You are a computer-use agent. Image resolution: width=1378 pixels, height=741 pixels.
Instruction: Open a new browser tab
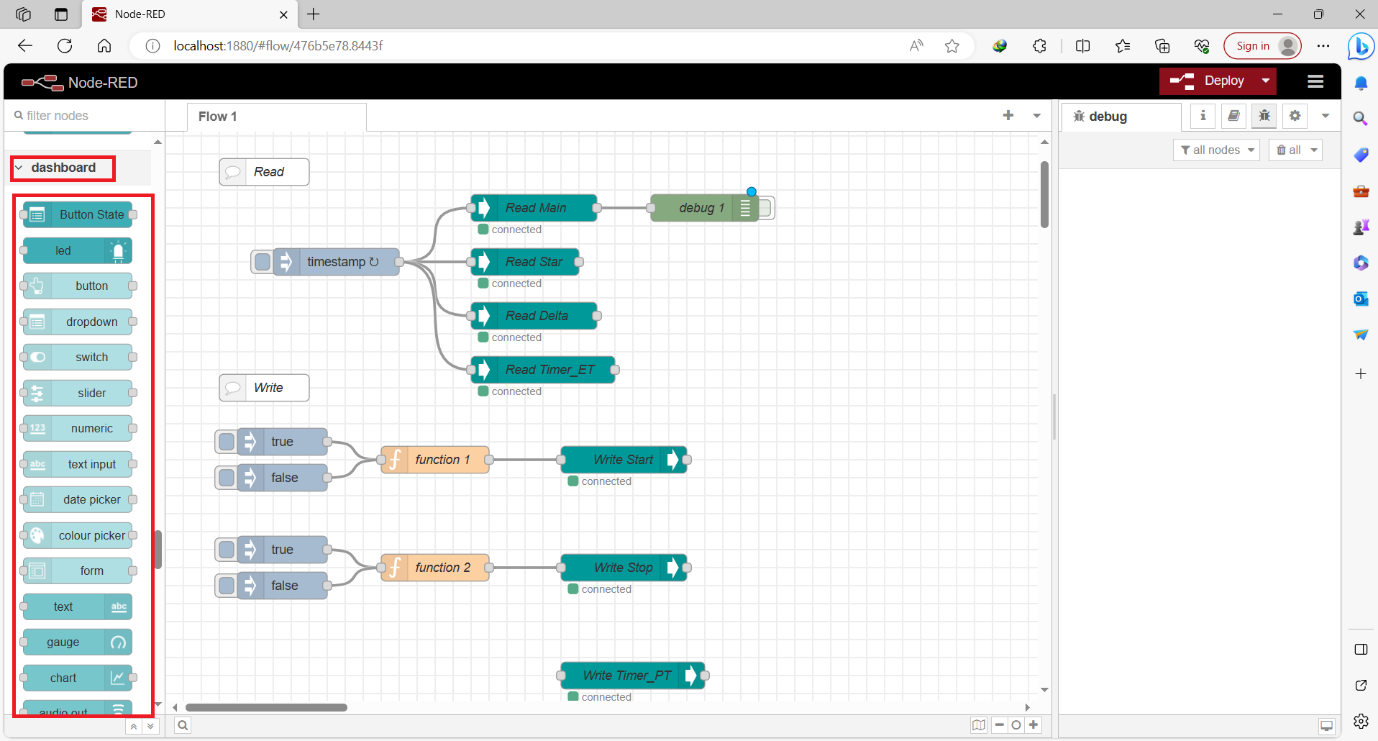click(314, 15)
